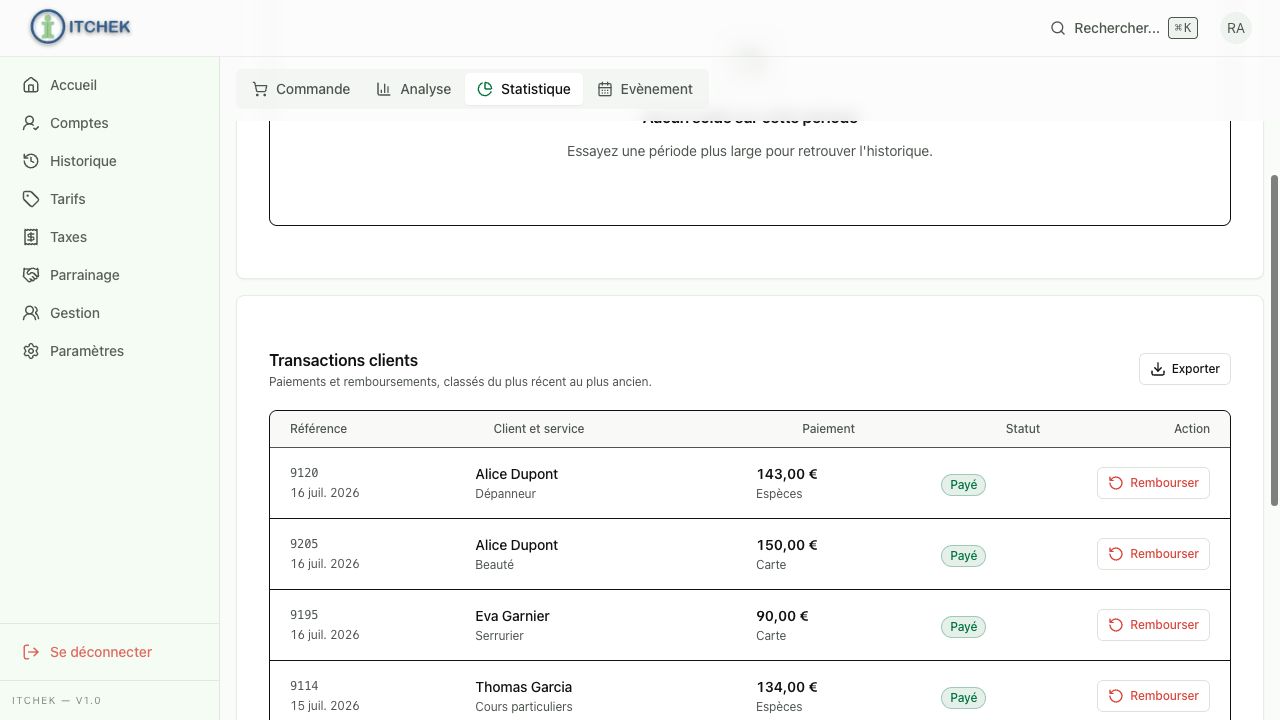
Task: Open the Evènement tab
Action: [x=645, y=89]
